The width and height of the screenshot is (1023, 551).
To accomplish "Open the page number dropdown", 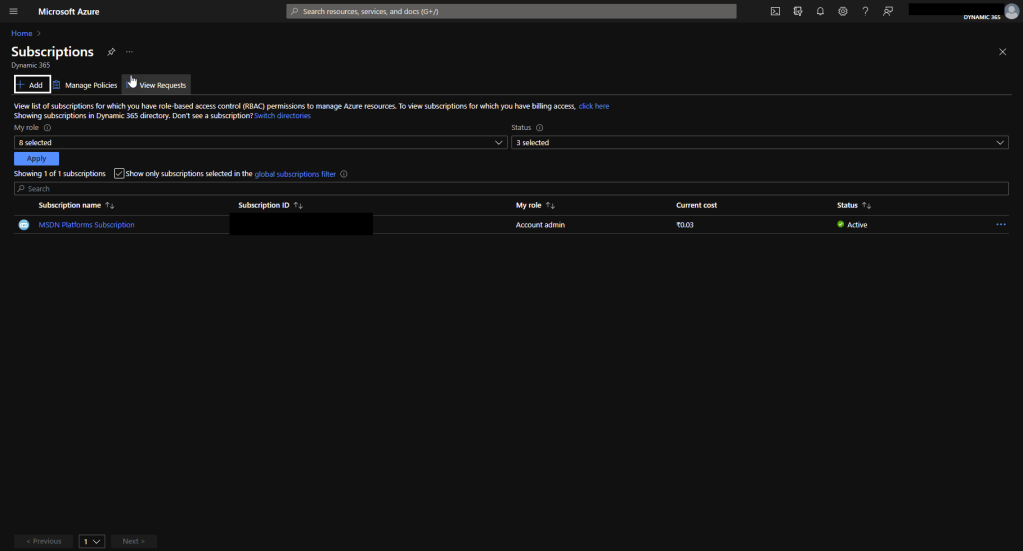I will point(92,541).
